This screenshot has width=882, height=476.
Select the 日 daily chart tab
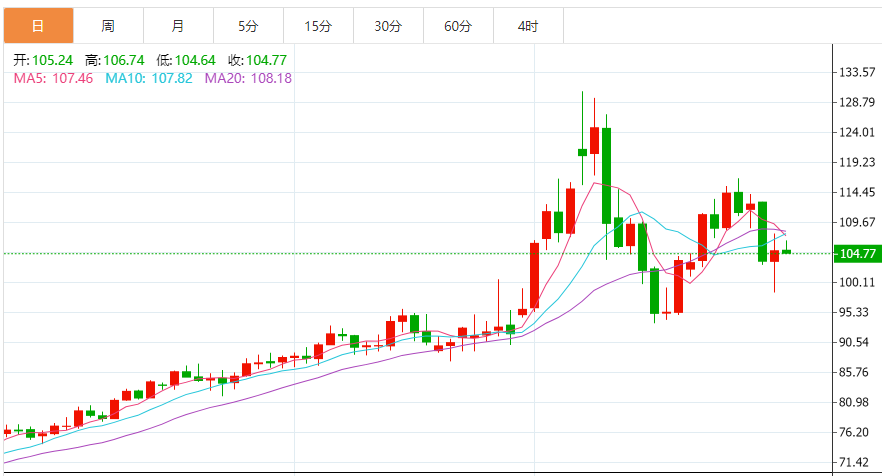coord(38,26)
